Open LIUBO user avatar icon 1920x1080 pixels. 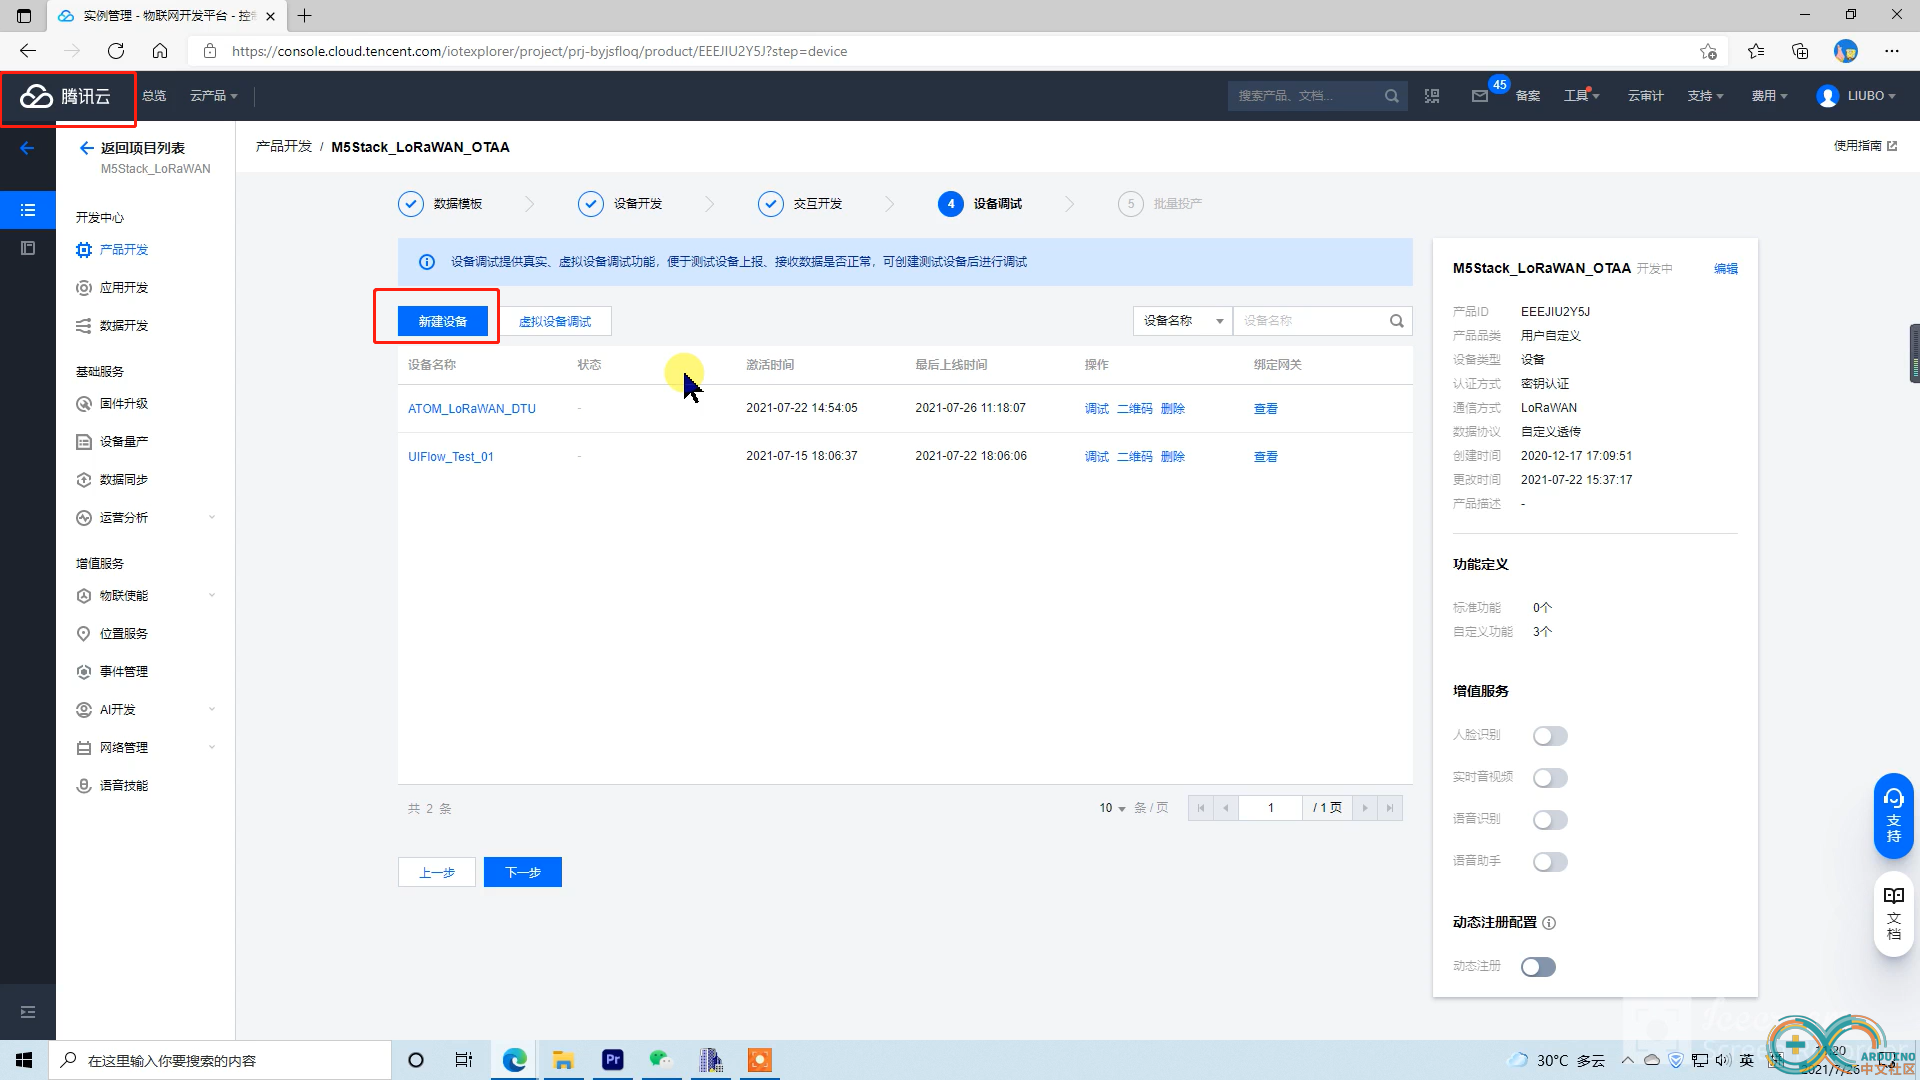(1828, 96)
